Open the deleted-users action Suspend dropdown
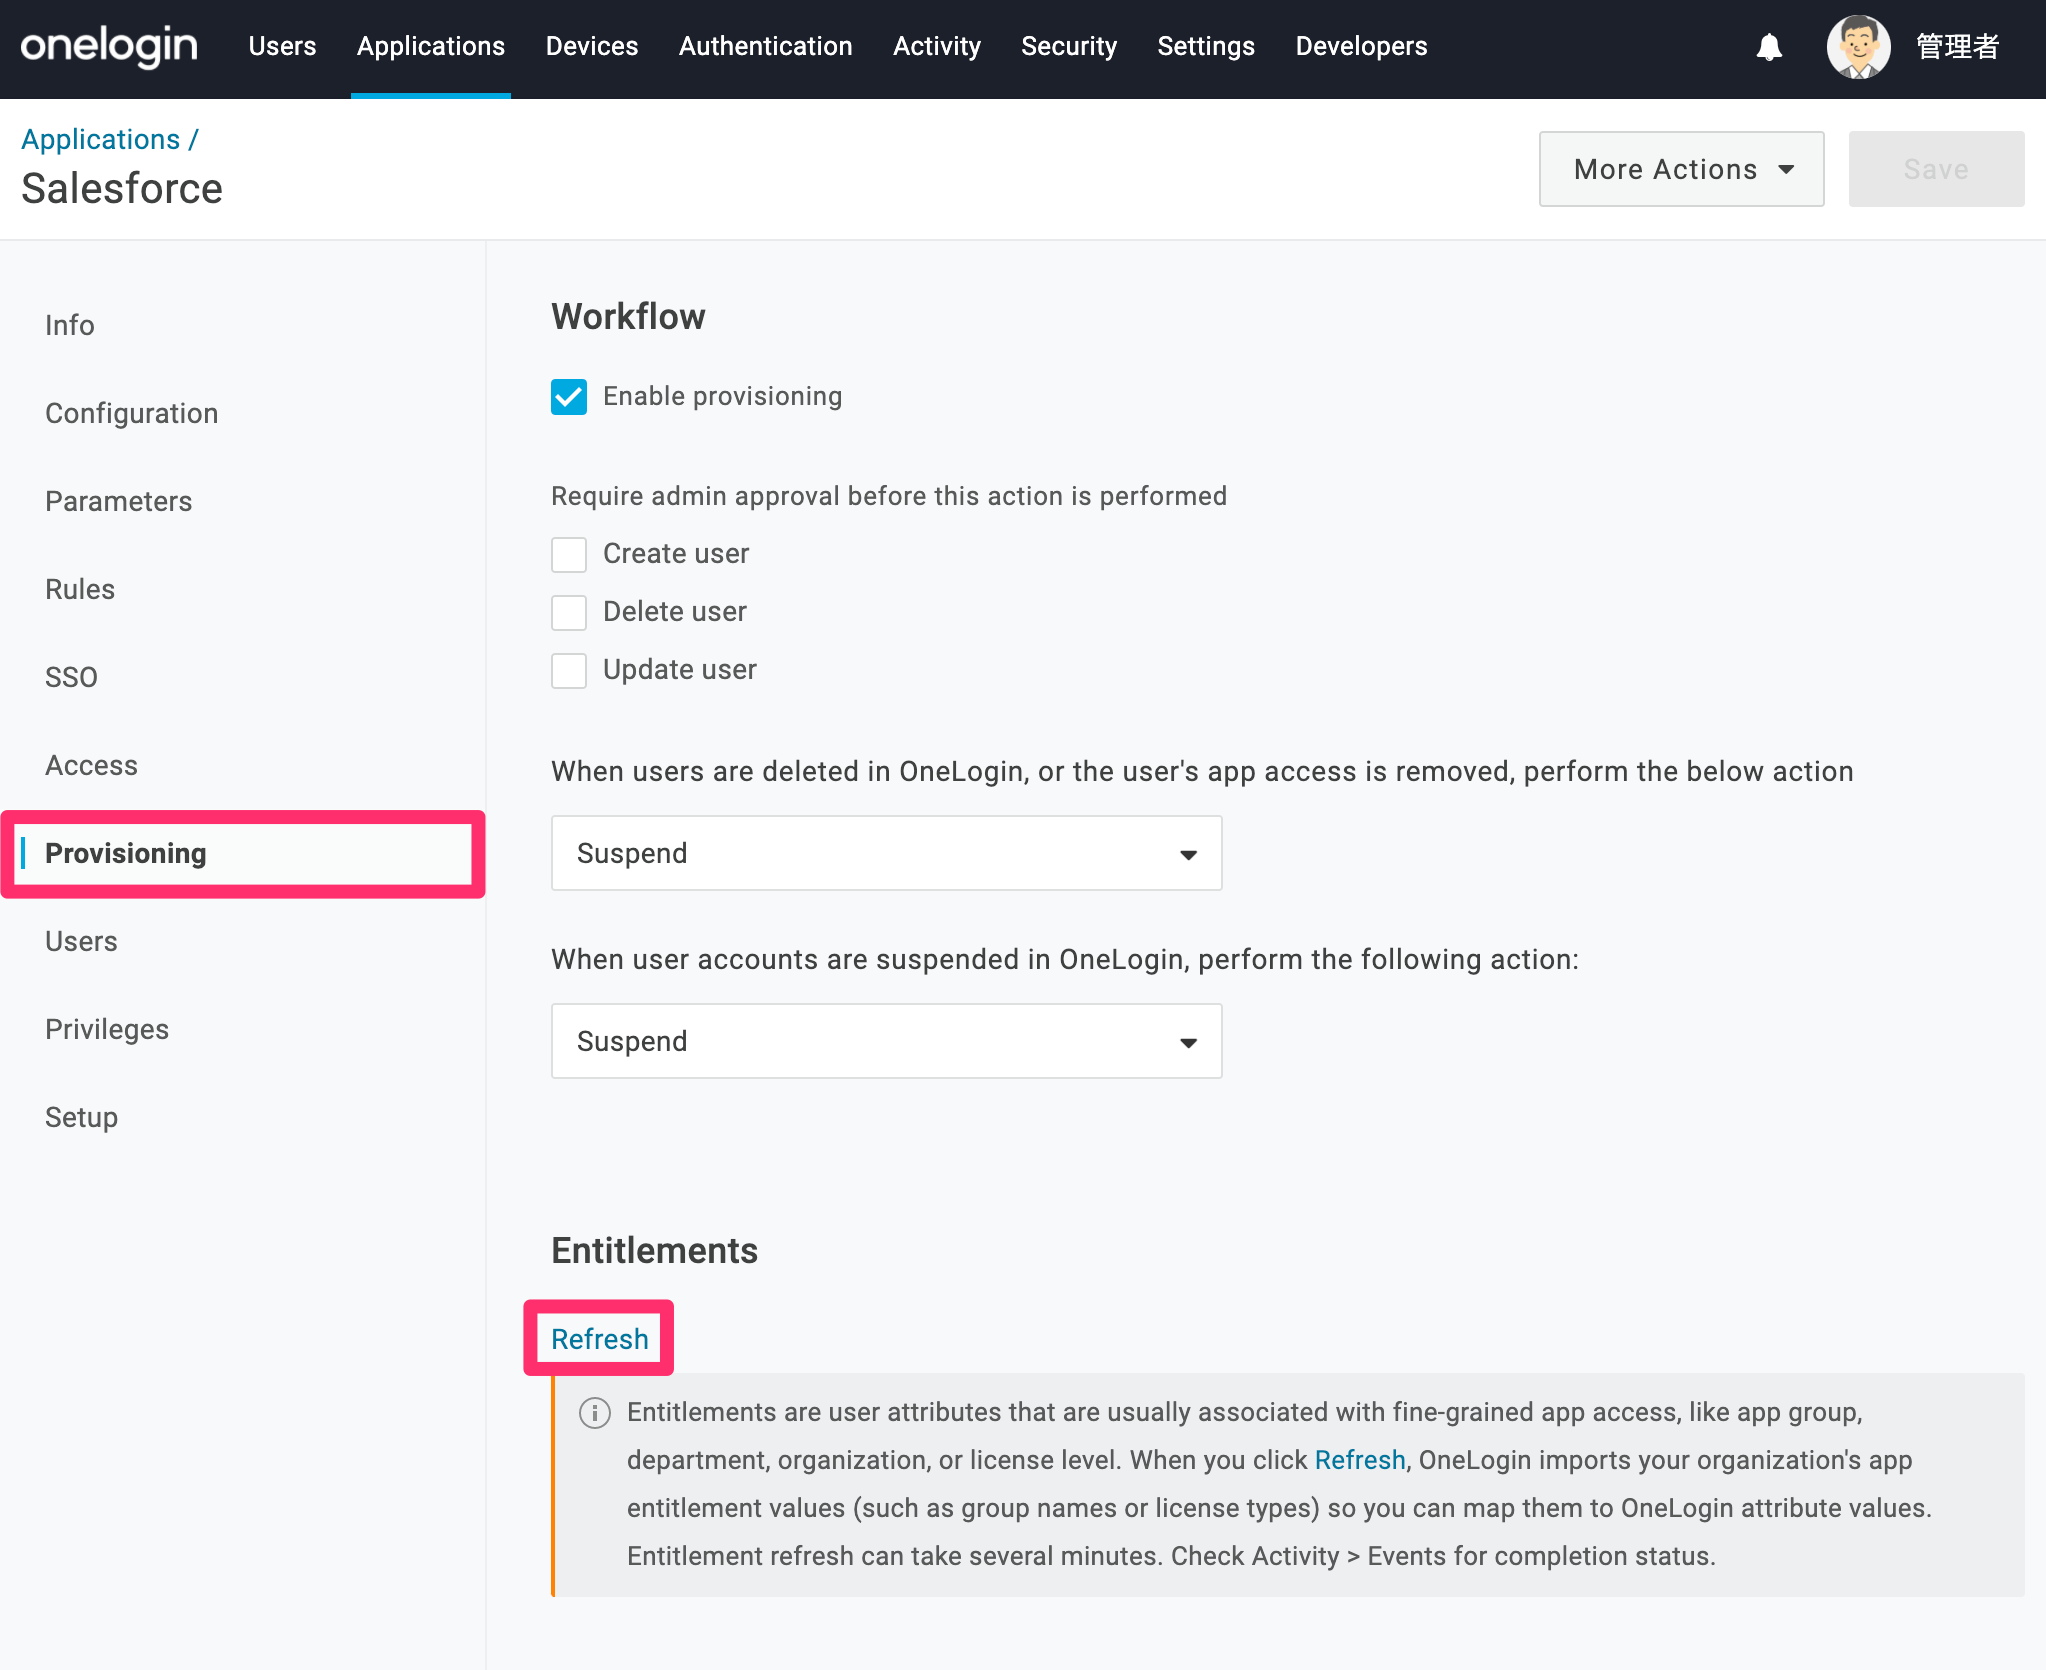2046x1670 pixels. tap(886, 853)
